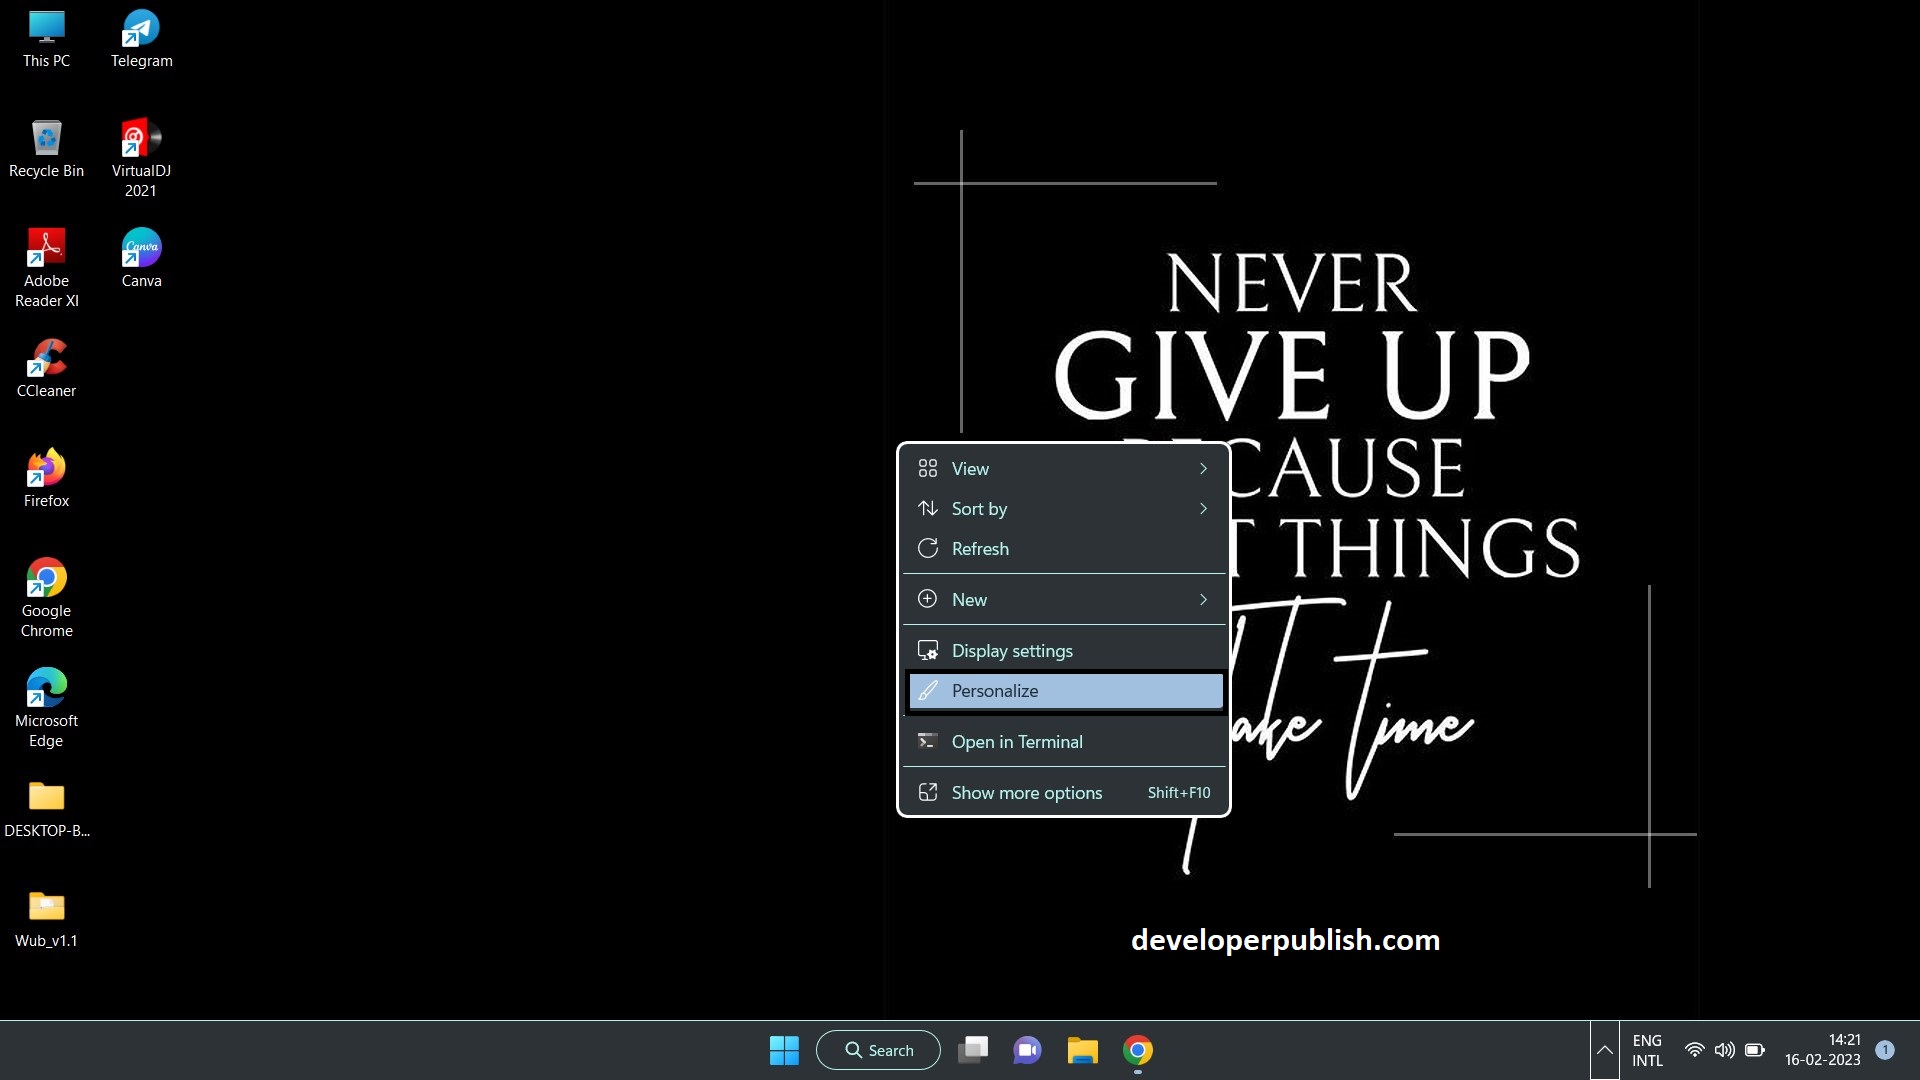Open Chrome from the taskbar
This screenshot has width=1920, height=1080.
(1136, 1050)
